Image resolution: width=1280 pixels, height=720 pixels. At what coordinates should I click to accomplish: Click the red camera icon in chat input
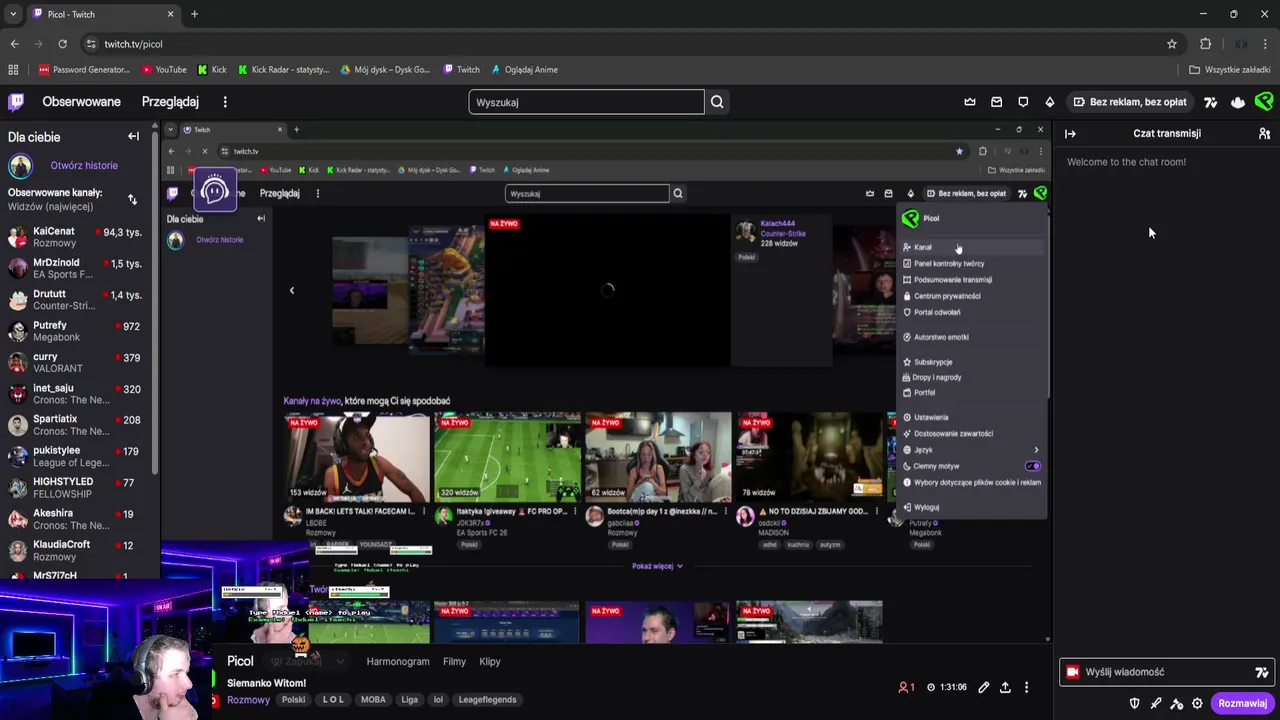pyautogui.click(x=1073, y=672)
